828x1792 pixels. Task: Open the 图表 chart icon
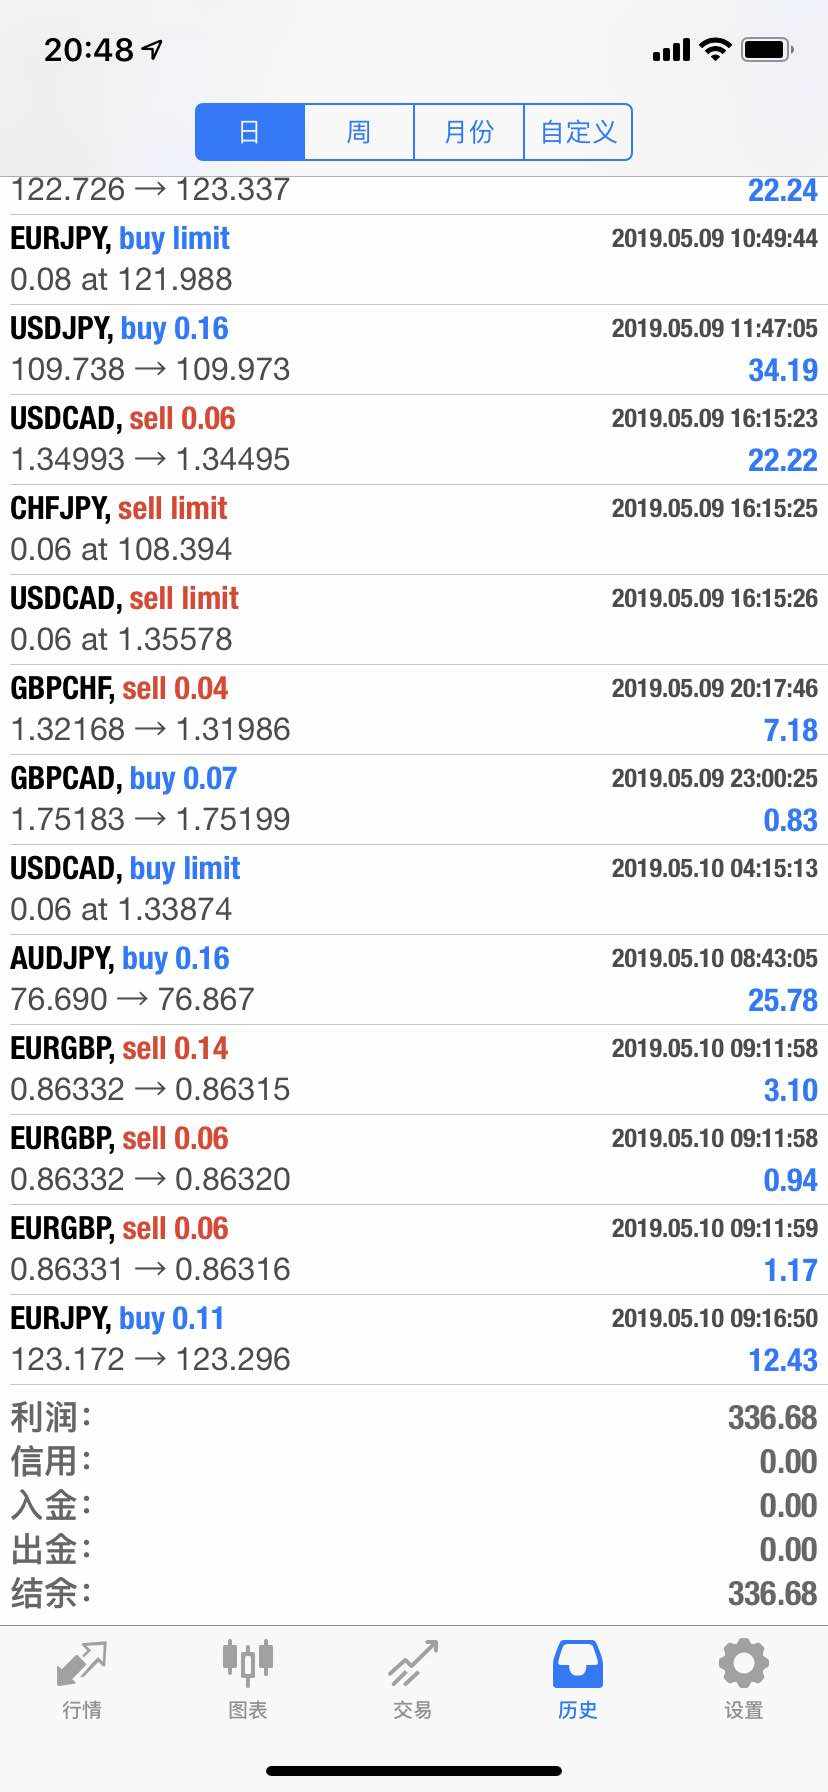247,1665
